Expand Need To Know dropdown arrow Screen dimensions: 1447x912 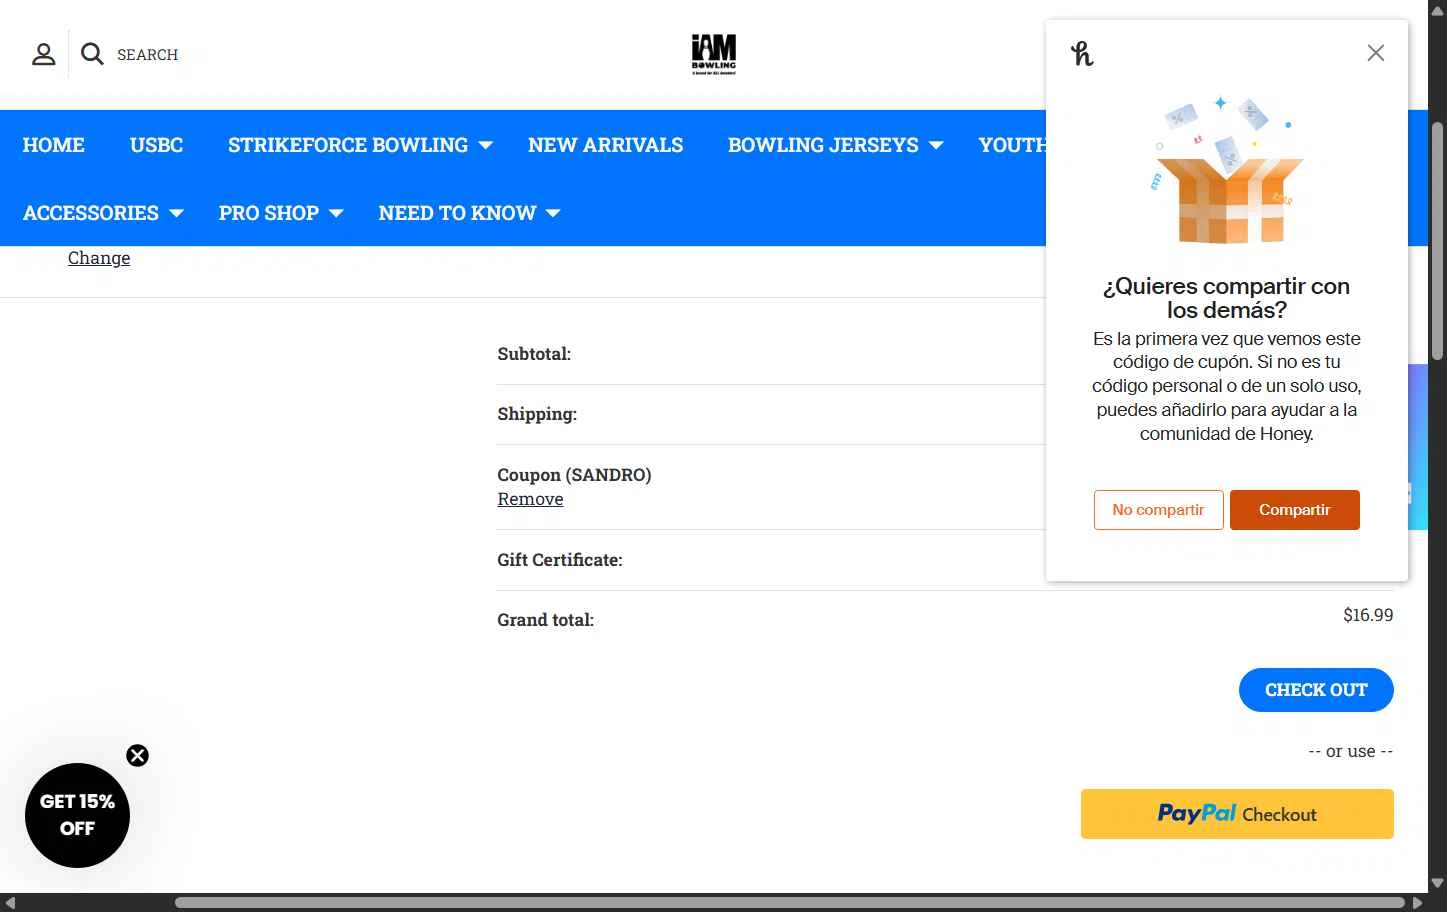[553, 214]
